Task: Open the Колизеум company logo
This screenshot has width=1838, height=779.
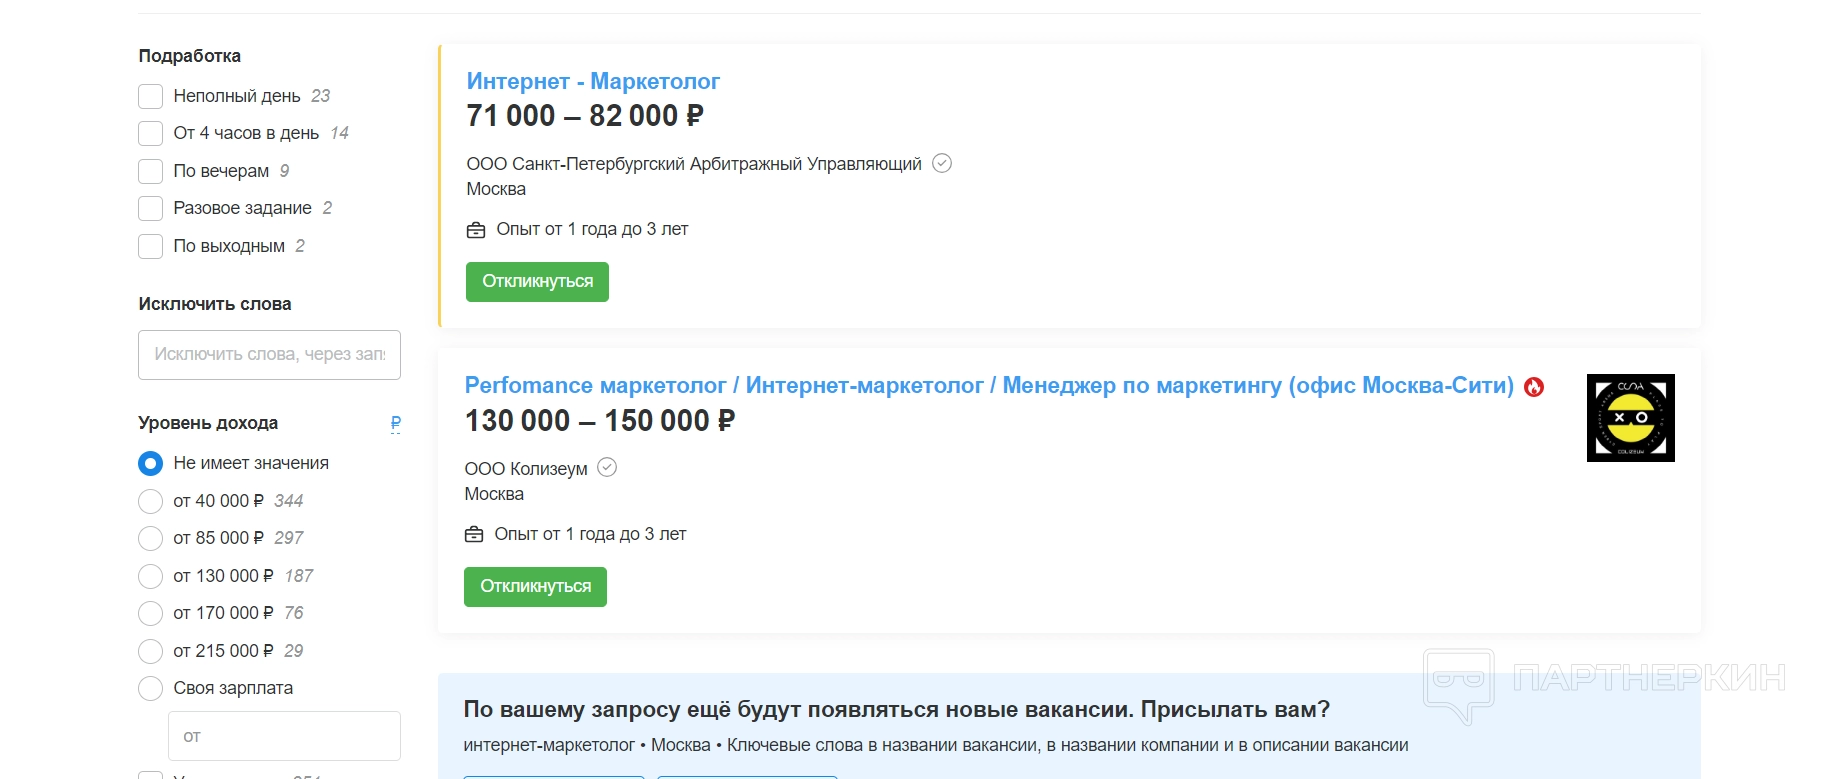Action: [1630, 418]
